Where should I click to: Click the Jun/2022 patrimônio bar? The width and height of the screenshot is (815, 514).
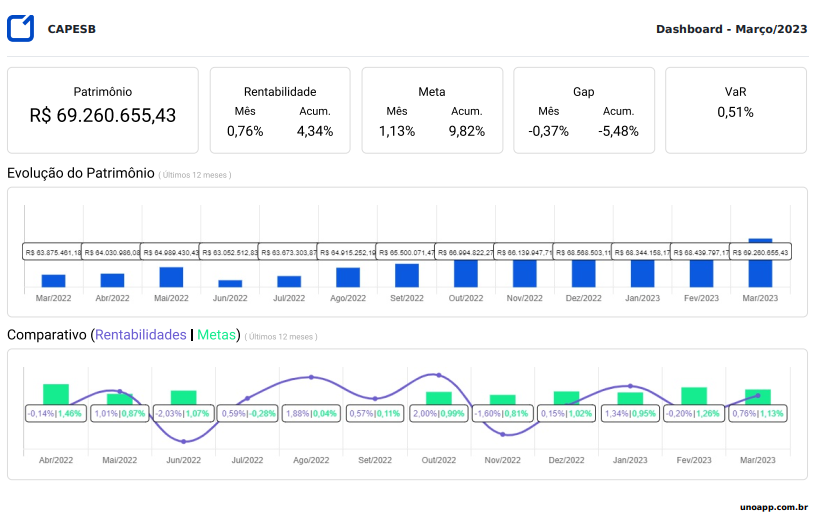(x=230, y=283)
